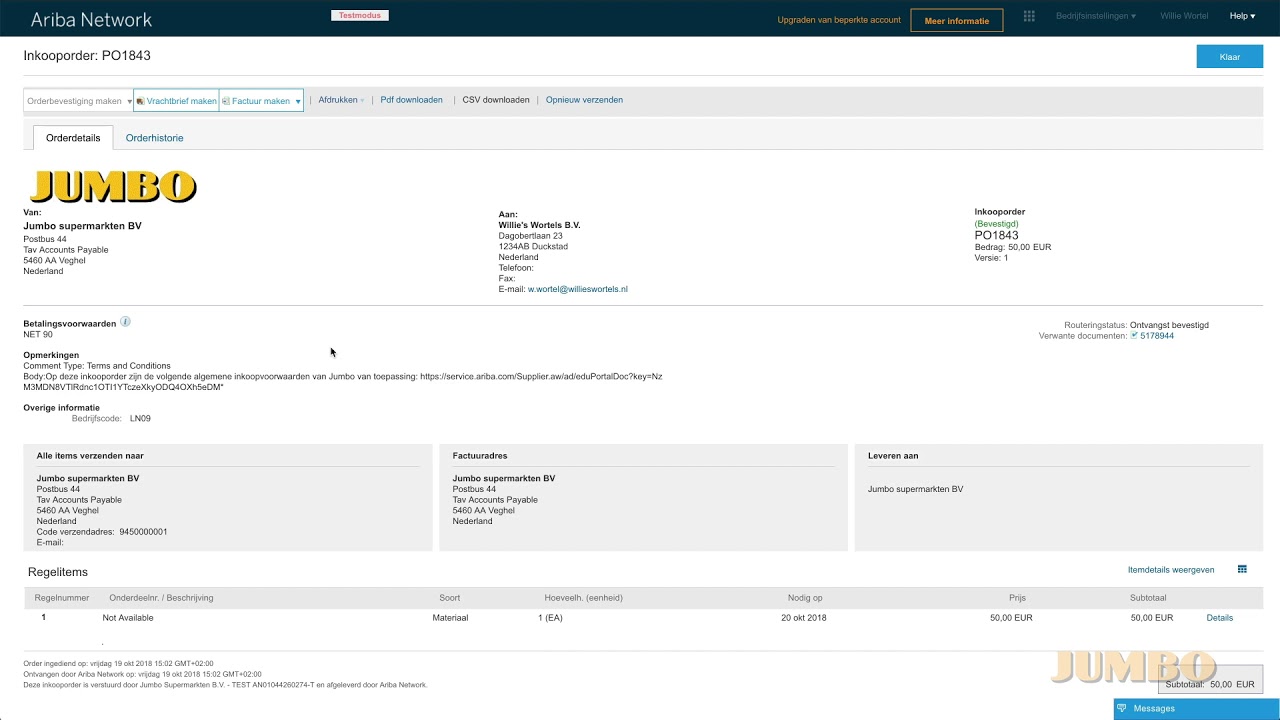
Task: Click the table layout grid icon near Itemdetails
Action: 1242,569
